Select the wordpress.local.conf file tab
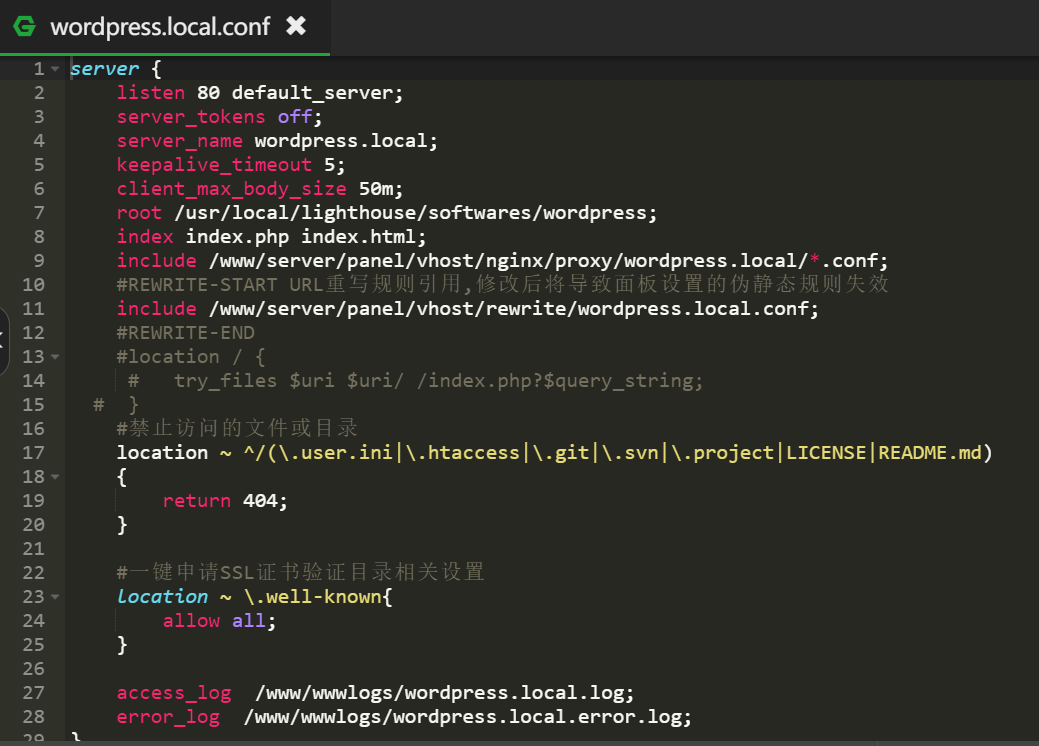 point(165,27)
